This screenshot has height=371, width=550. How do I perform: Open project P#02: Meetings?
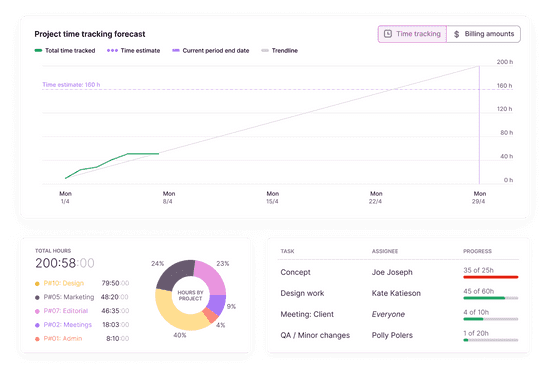[67, 325]
